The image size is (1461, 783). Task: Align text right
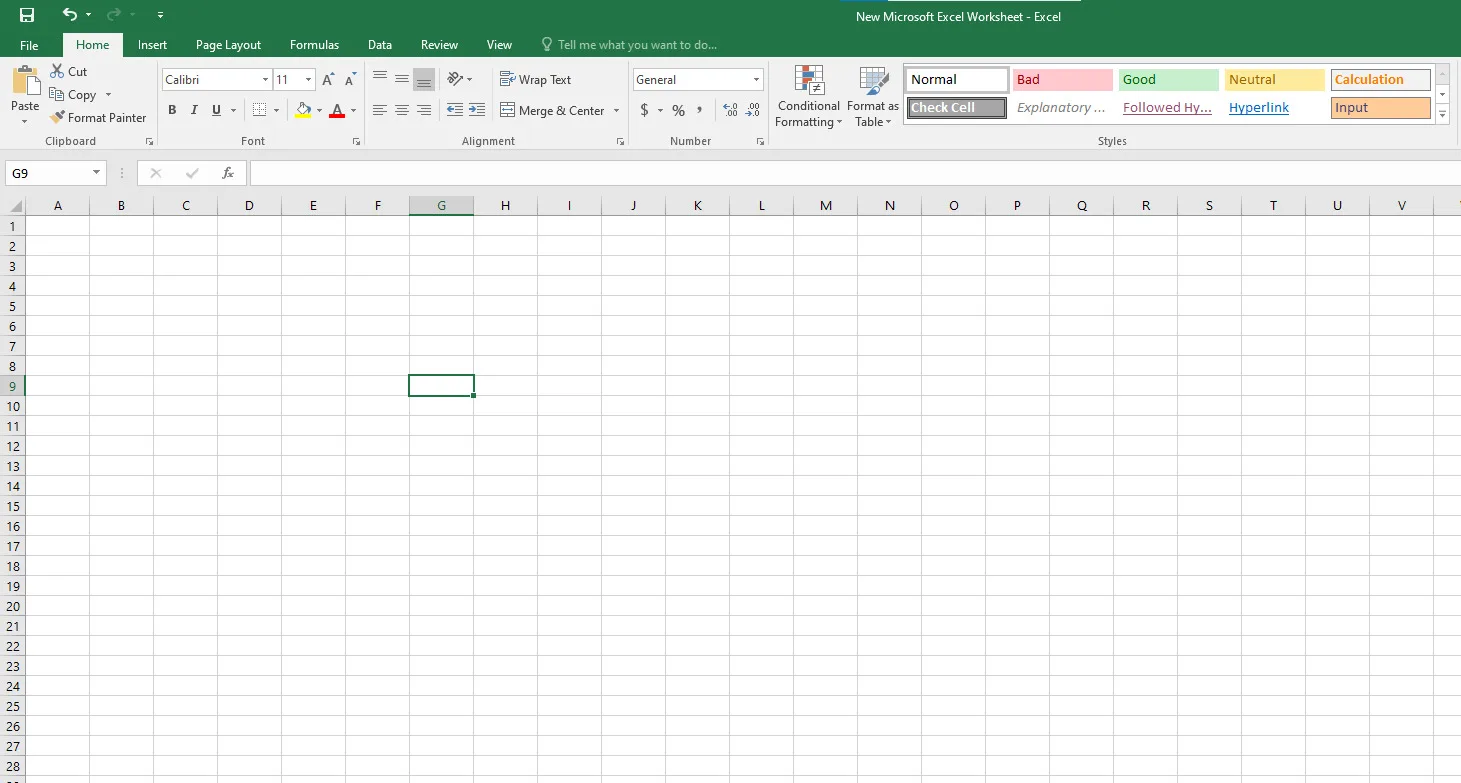[x=424, y=110]
